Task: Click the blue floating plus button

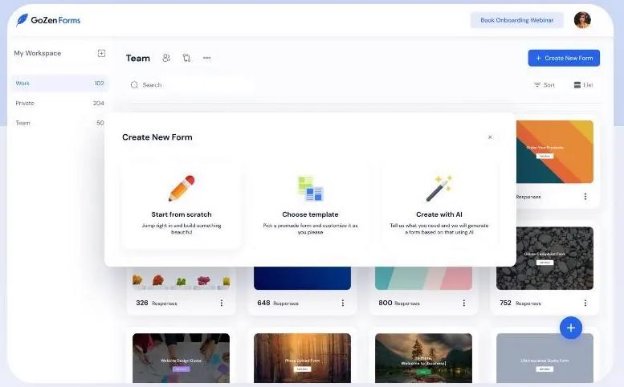Action: 571,328
